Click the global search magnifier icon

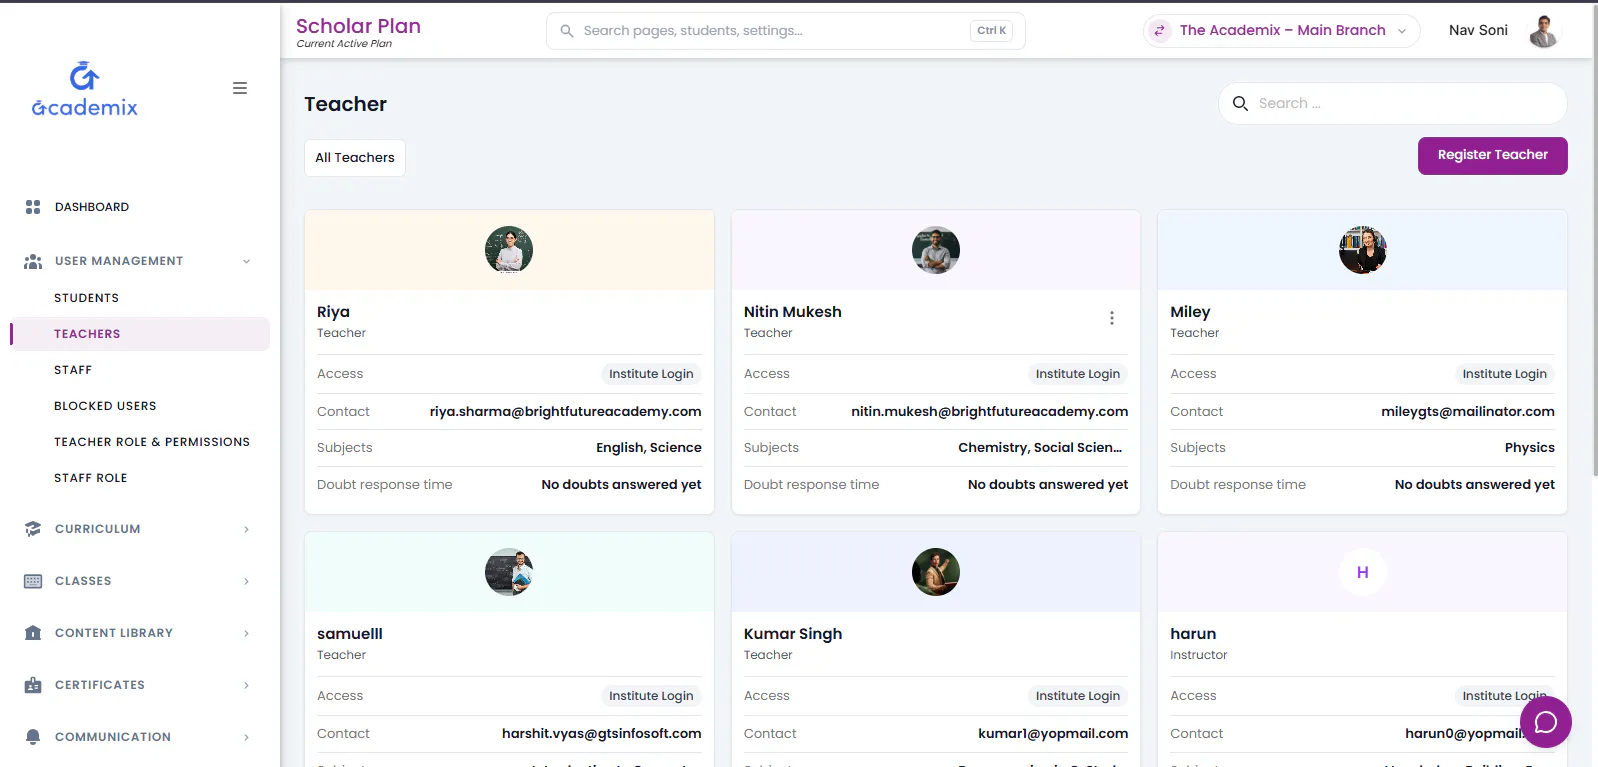coord(567,31)
